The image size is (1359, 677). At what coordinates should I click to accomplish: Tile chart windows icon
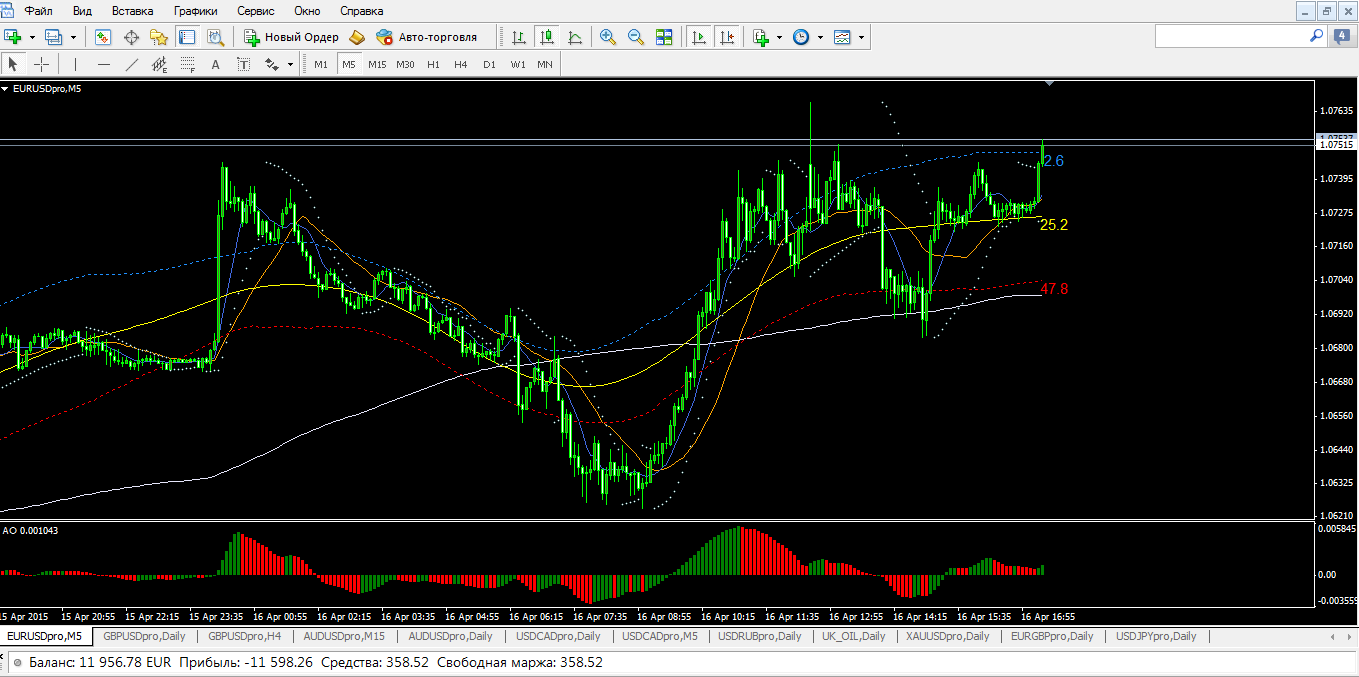pos(664,37)
